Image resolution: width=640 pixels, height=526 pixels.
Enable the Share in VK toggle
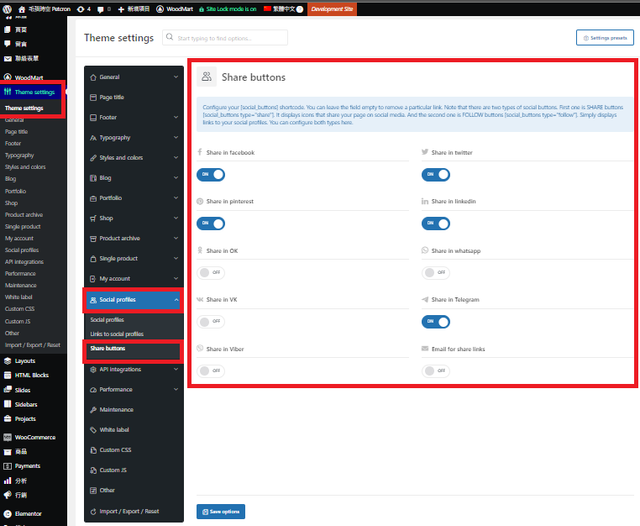tap(211, 322)
